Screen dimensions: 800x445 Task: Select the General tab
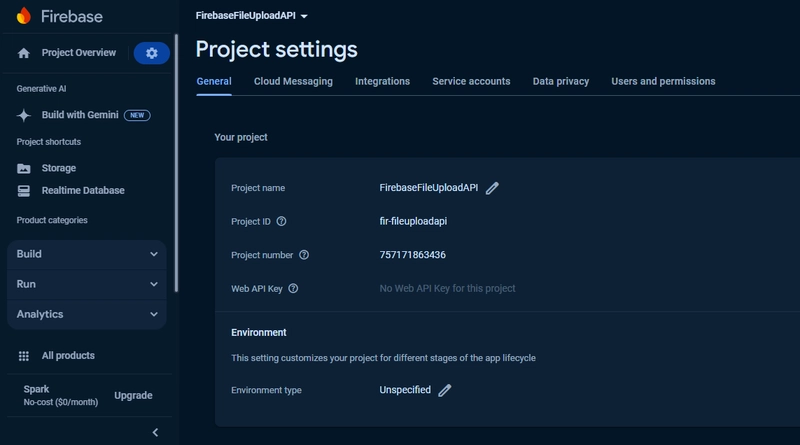[214, 82]
